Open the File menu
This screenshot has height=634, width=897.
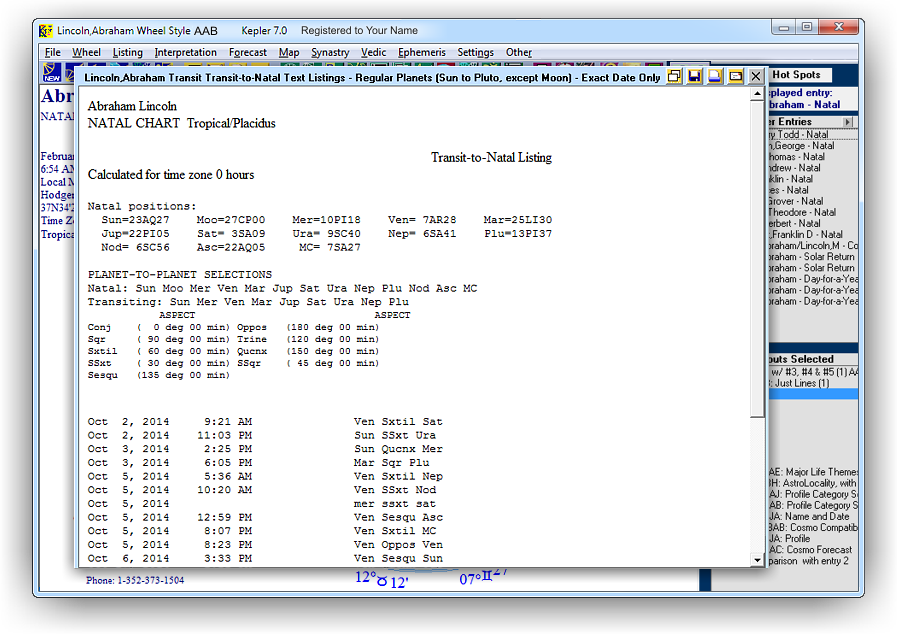point(52,53)
